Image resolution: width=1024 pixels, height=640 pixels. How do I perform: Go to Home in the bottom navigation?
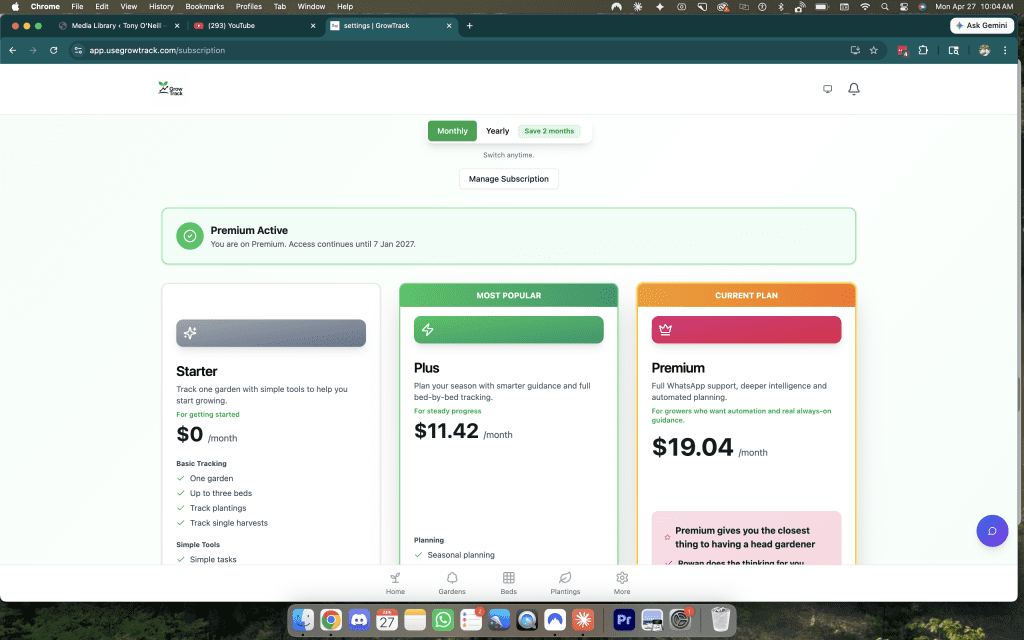(395, 583)
